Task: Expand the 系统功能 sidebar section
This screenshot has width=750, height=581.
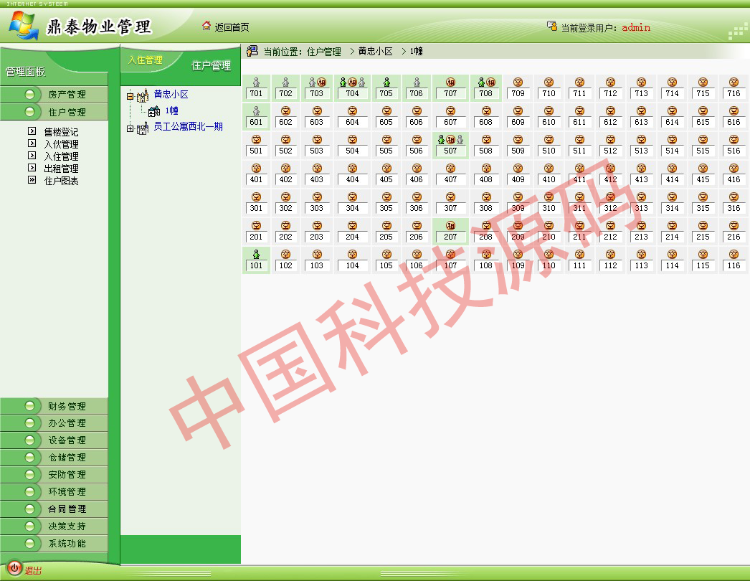Action: coord(54,543)
